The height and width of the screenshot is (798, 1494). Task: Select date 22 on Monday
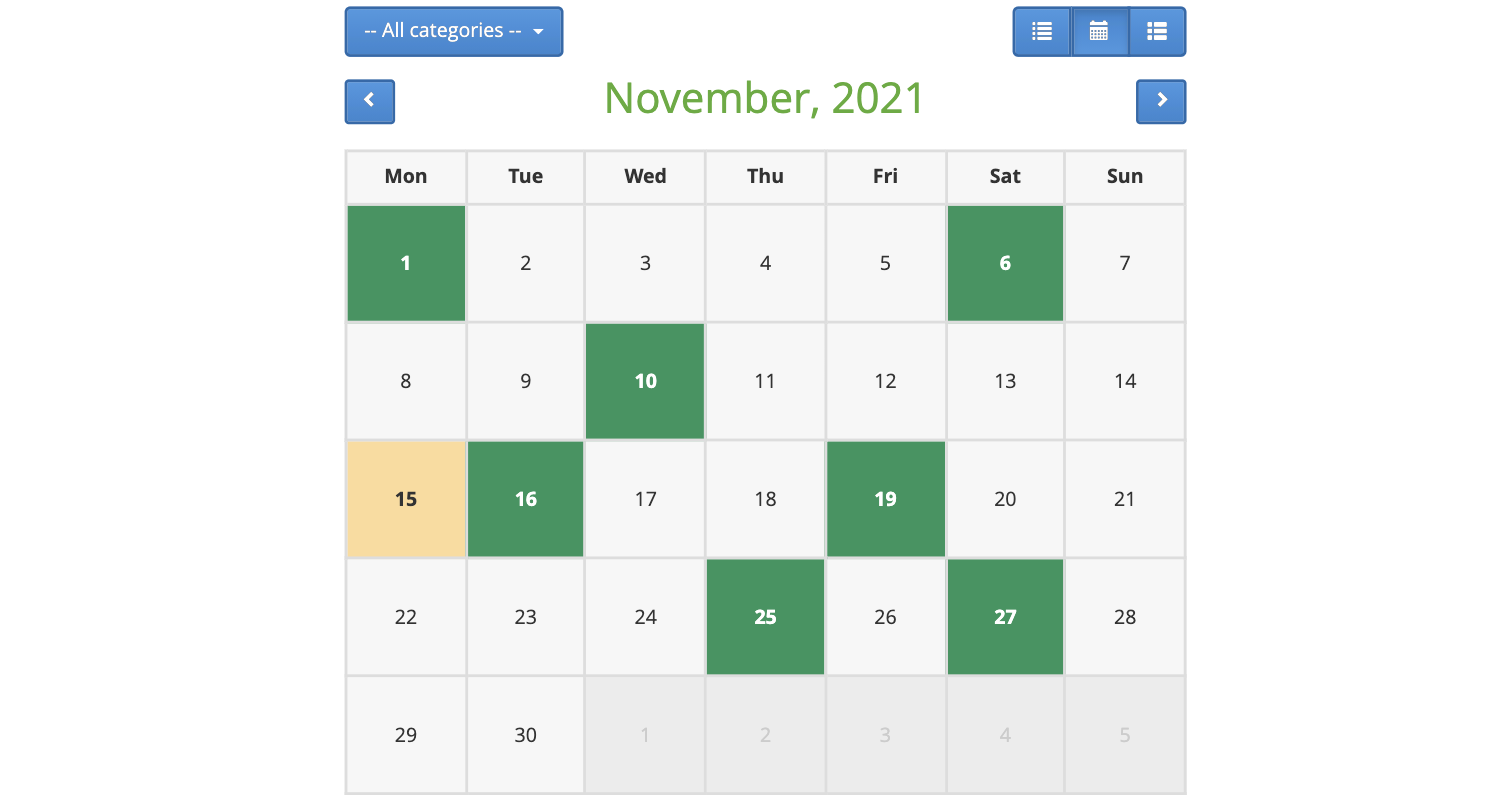click(x=406, y=617)
